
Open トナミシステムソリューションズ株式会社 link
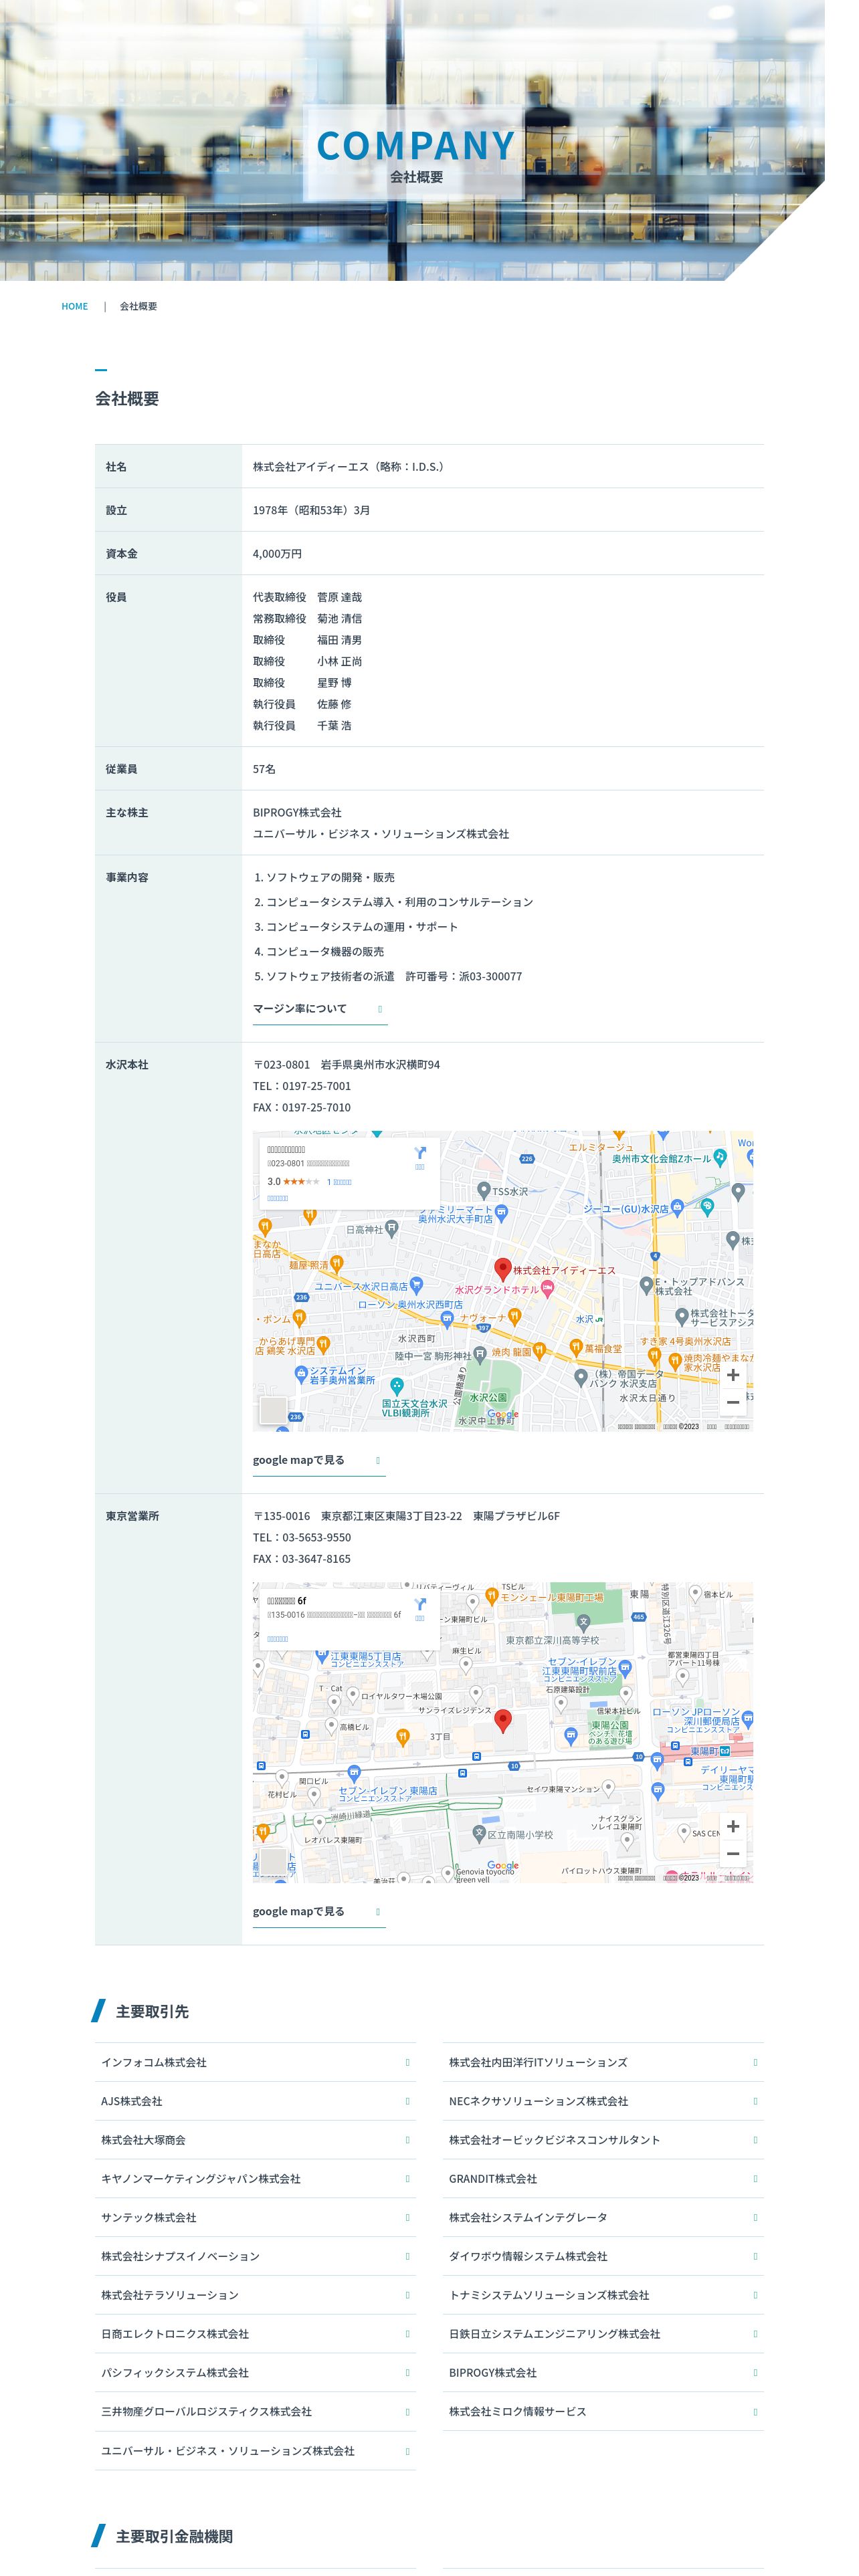tap(603, 2296)
